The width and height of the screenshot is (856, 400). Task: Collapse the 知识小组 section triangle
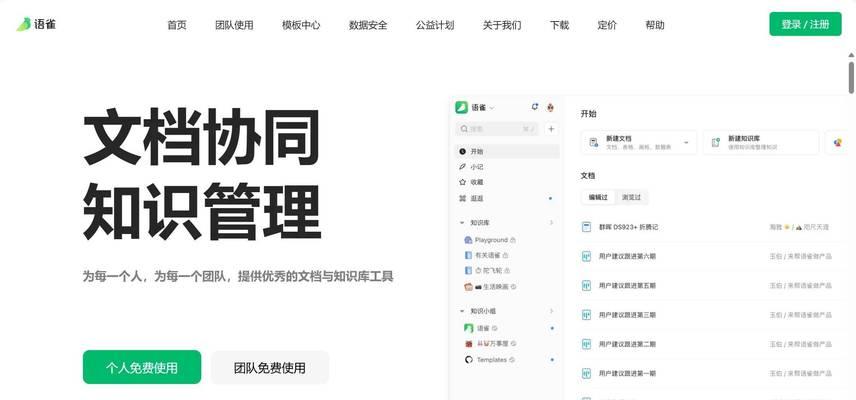click(x=462, y=311)
